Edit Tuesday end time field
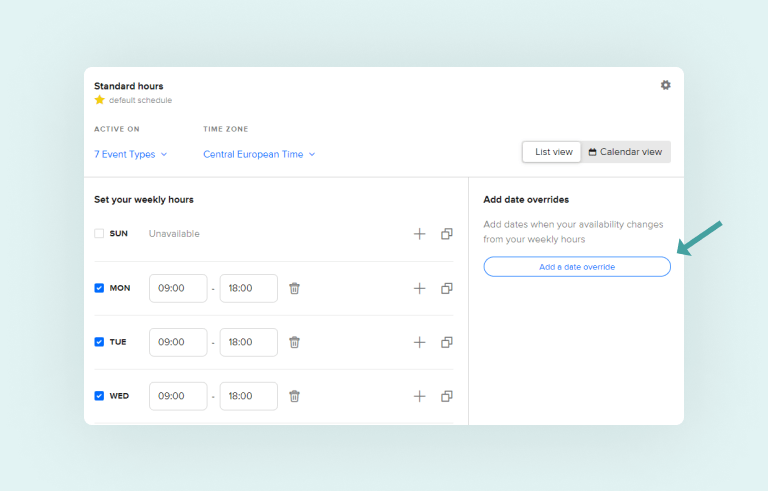Viewport: 768px width, 491px height. click(x=248, y=342)
